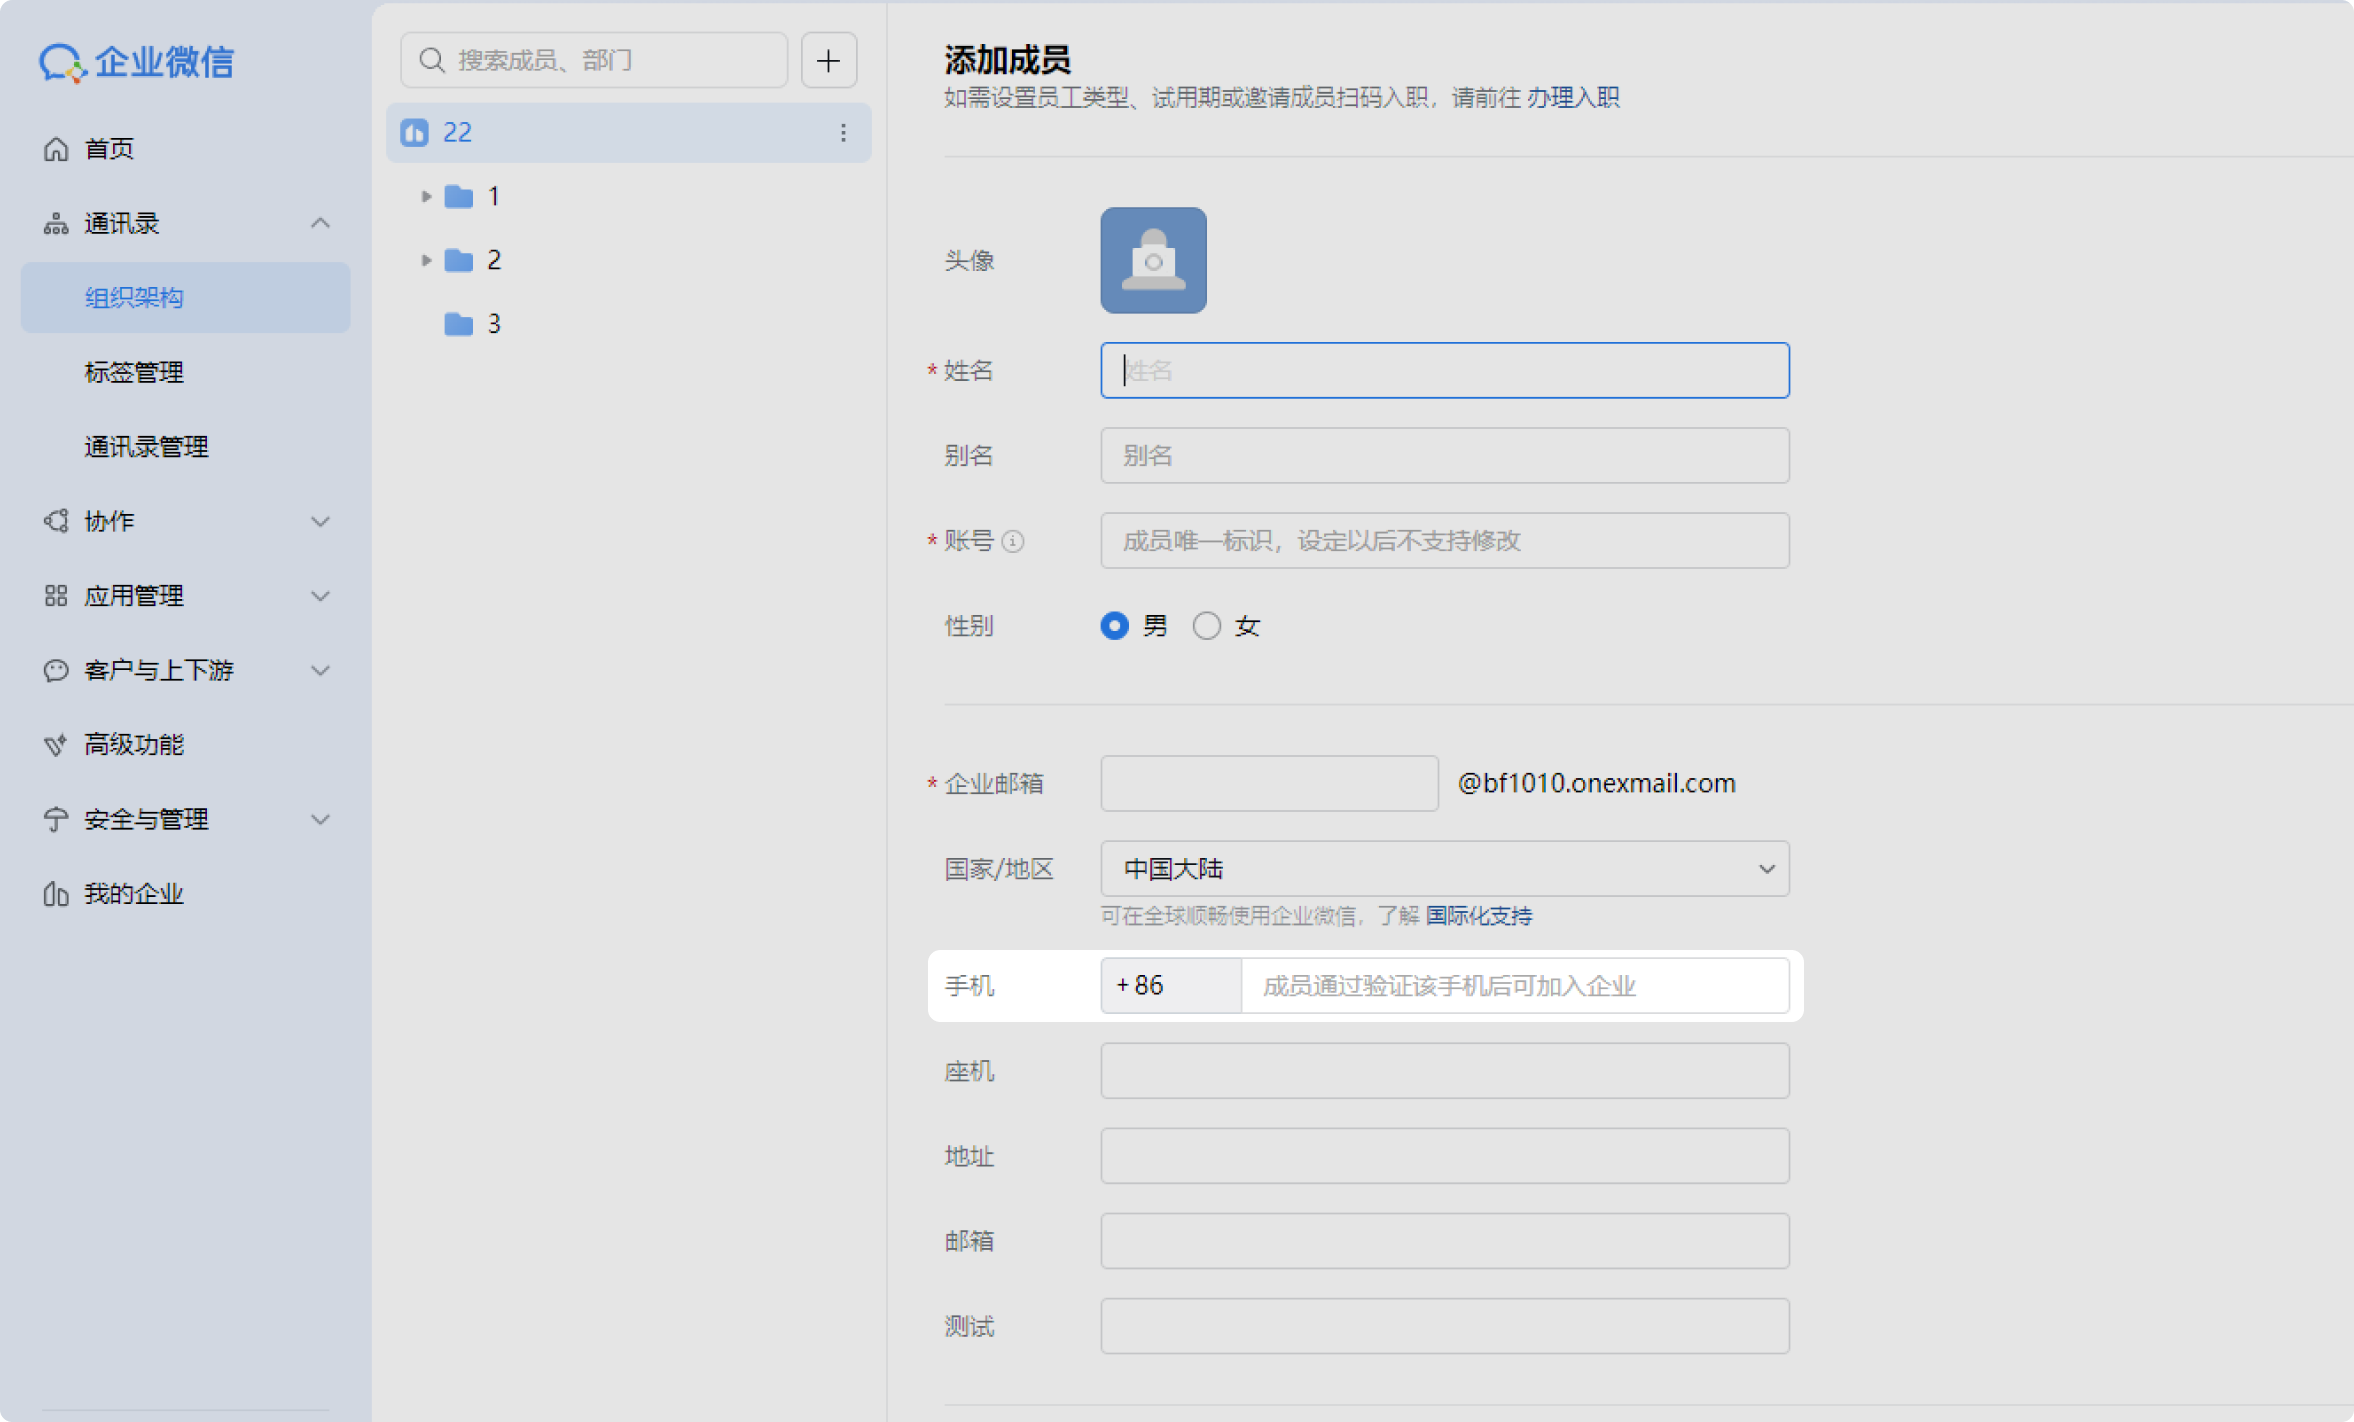This screenshot has height=1422, width=2354.
Task: Click the plus add button
Action: [x=828, y=60]
